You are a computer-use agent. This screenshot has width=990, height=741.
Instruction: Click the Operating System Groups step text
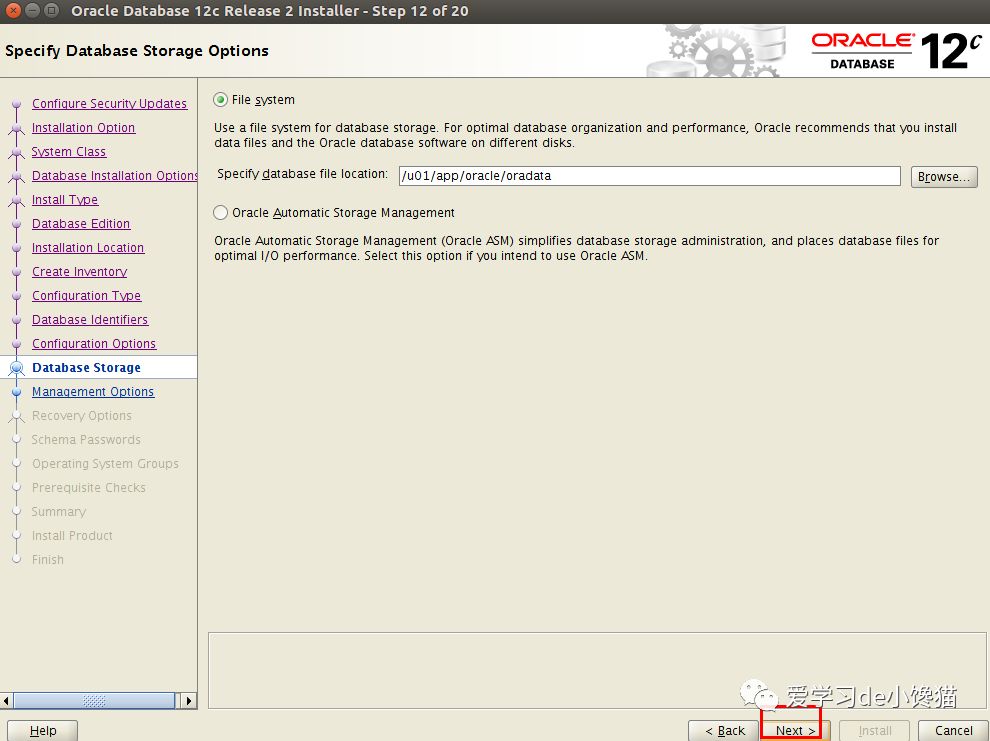(105, 463)
